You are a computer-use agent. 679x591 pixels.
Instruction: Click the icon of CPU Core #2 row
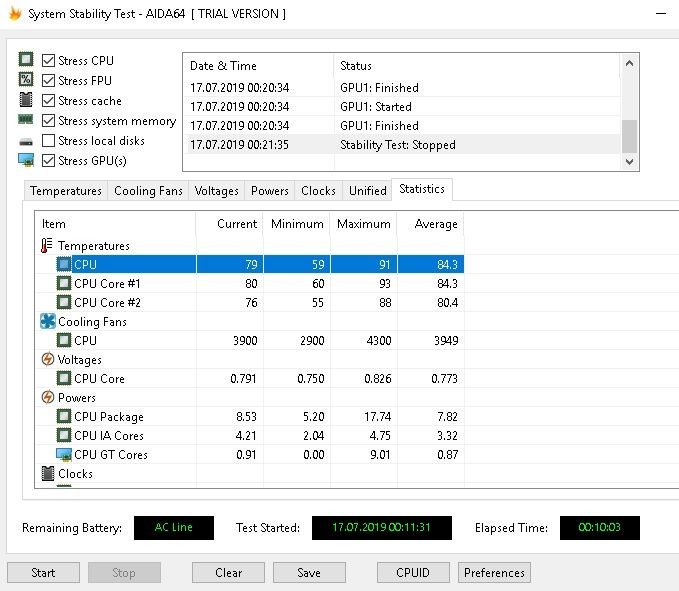point(64,302)
